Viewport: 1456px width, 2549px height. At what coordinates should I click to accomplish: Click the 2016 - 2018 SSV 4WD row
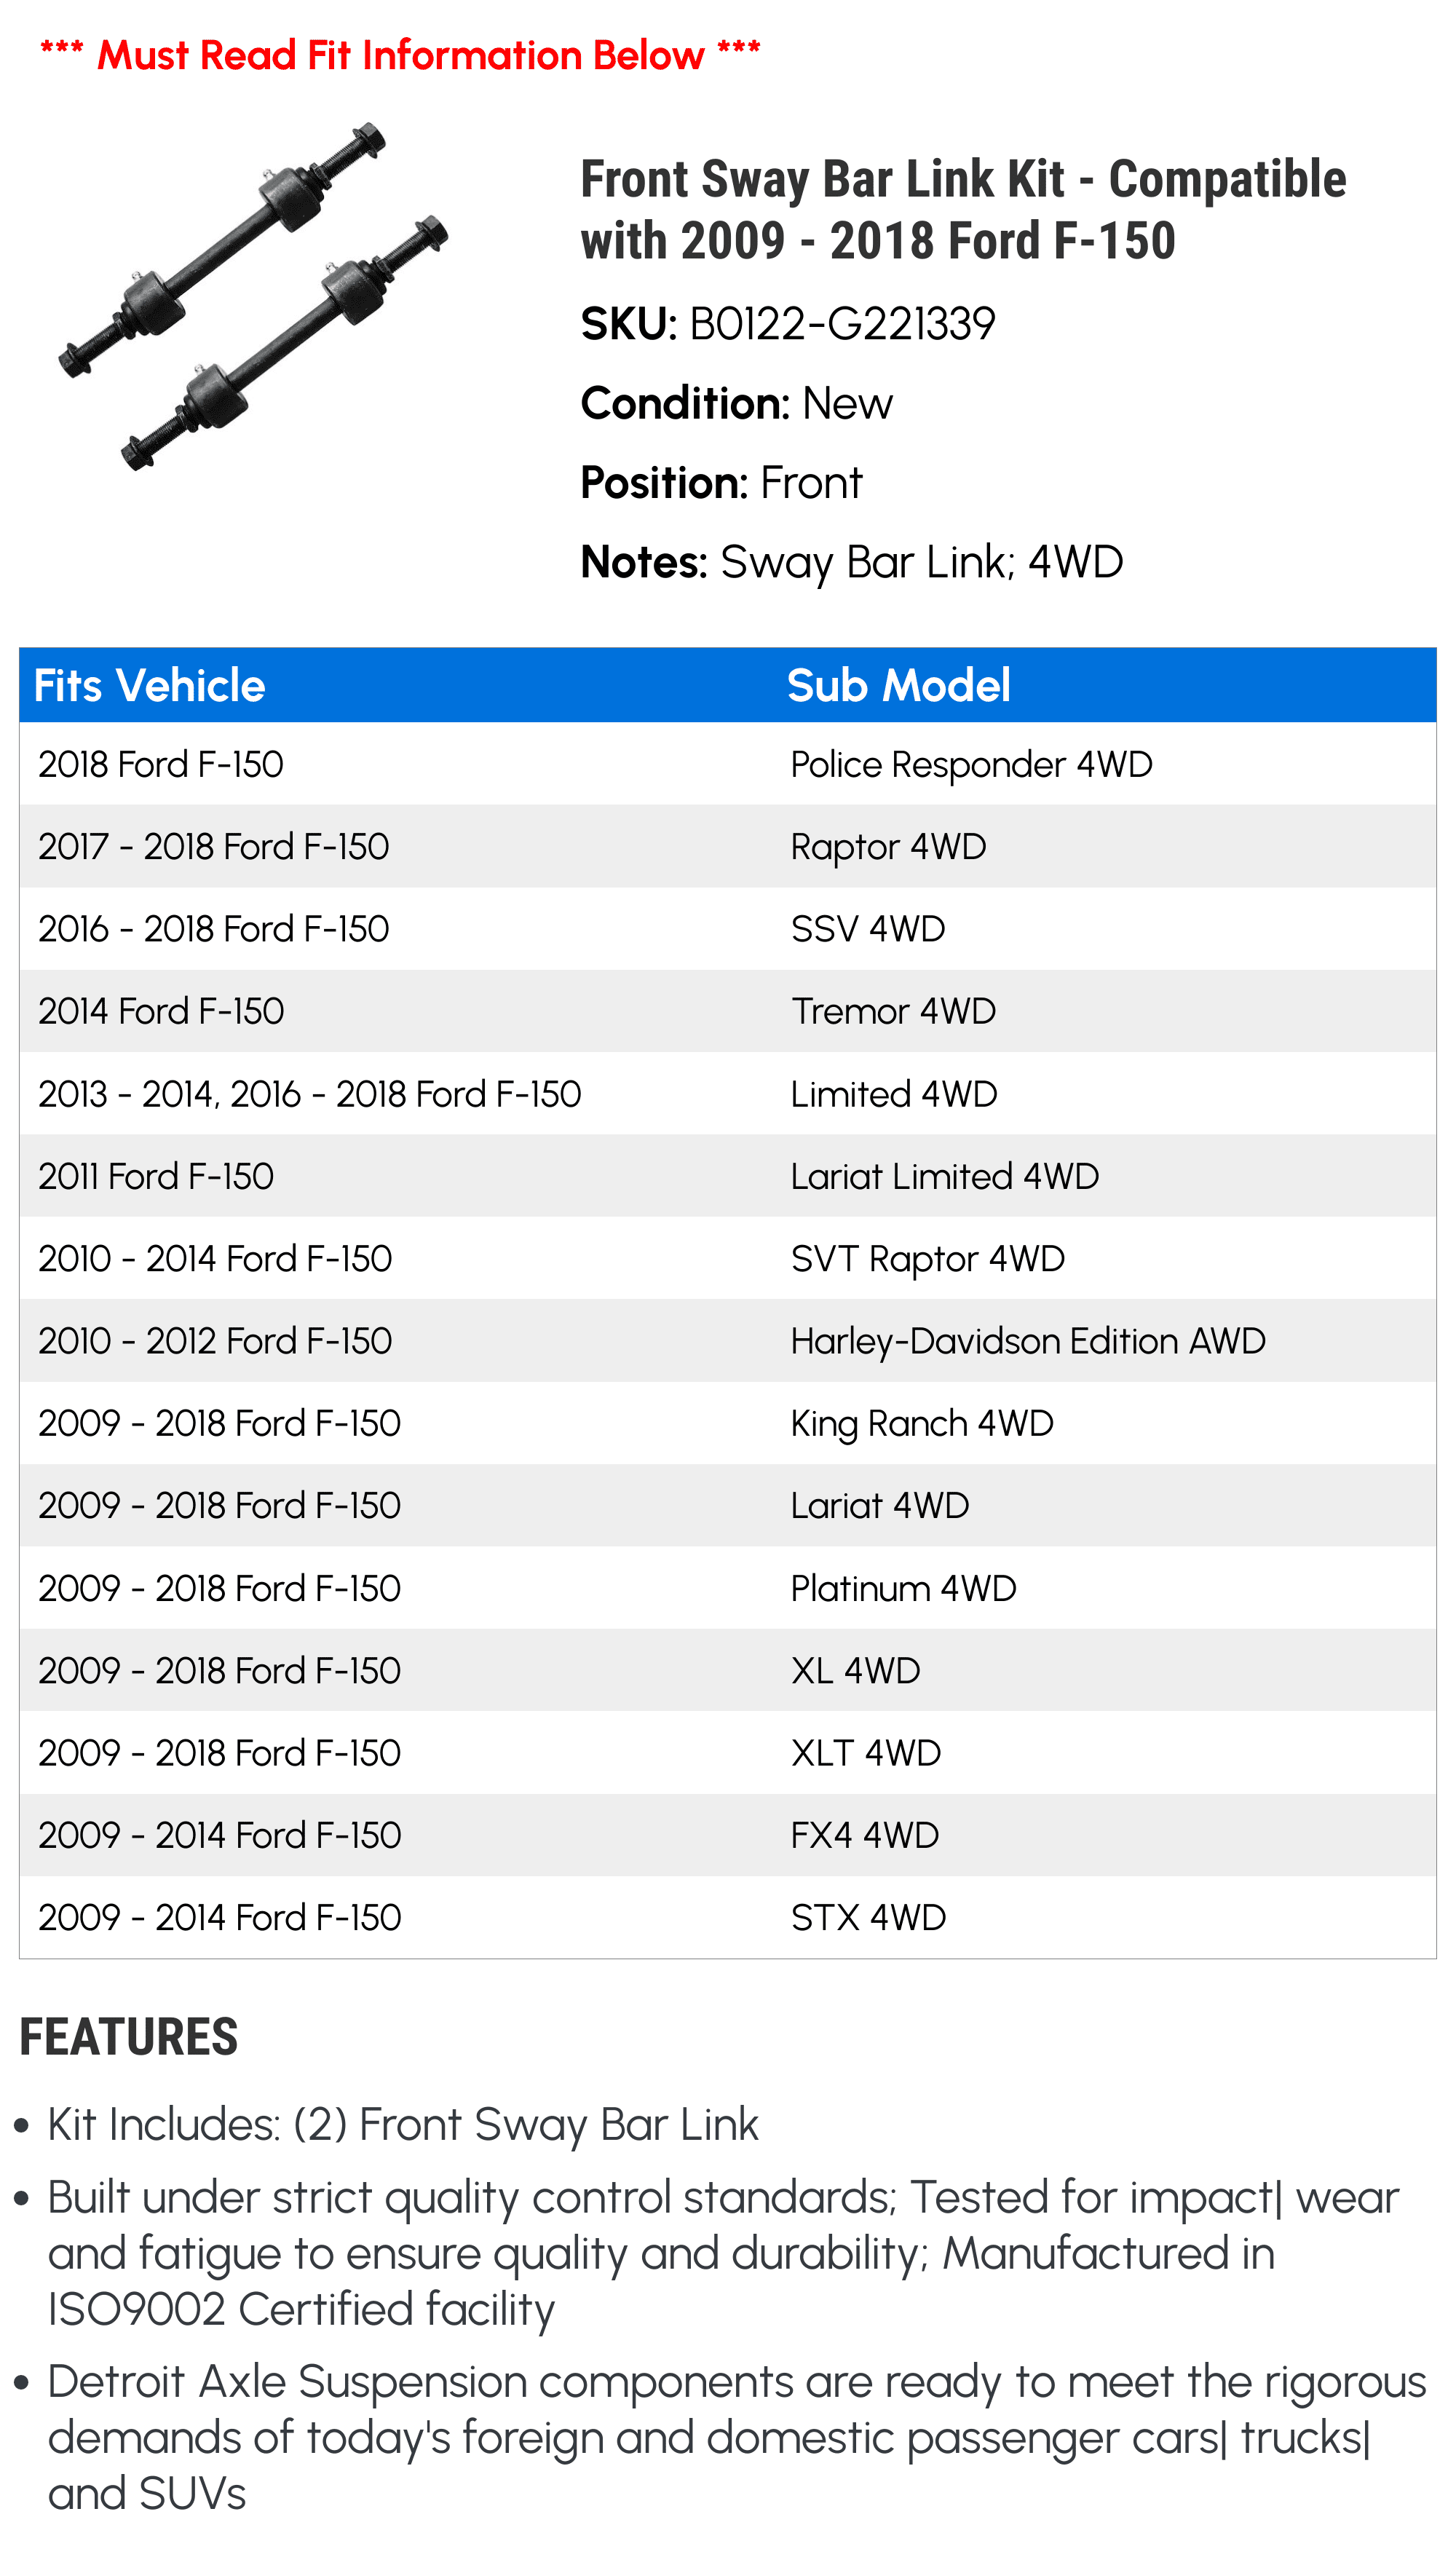point(728,929)
